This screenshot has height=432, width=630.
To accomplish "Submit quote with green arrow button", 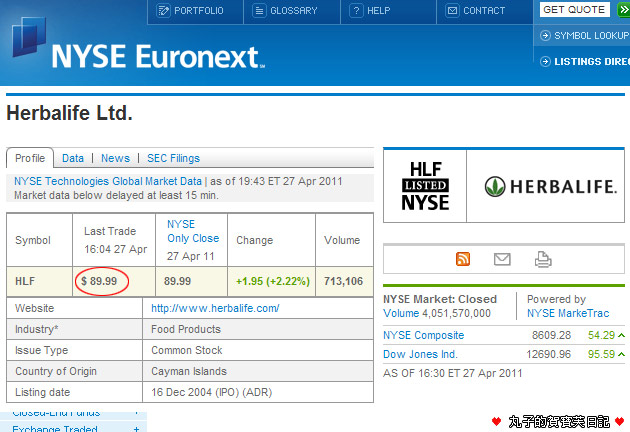I will (623, 10).
